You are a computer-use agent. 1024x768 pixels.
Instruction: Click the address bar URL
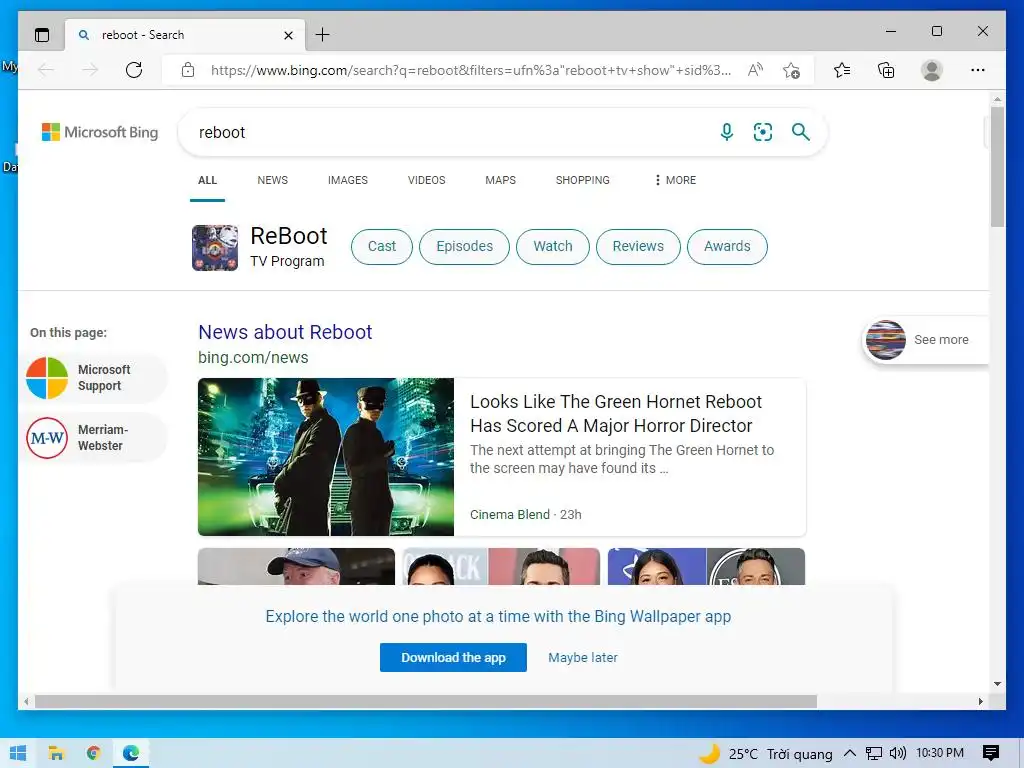pyautogui.click(x=470, y=70)
